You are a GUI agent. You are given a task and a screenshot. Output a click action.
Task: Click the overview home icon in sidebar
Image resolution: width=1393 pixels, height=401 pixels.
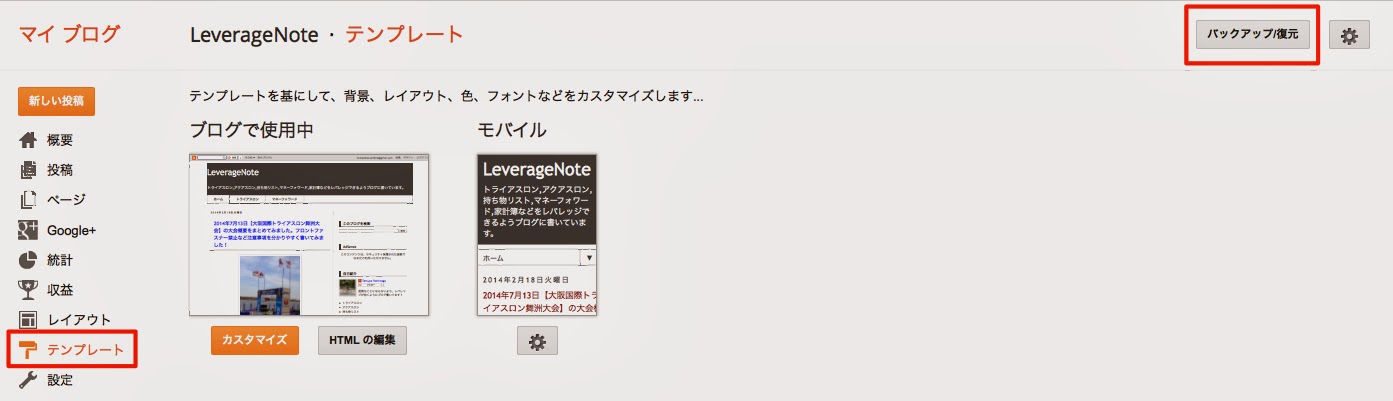pos(28,140)
